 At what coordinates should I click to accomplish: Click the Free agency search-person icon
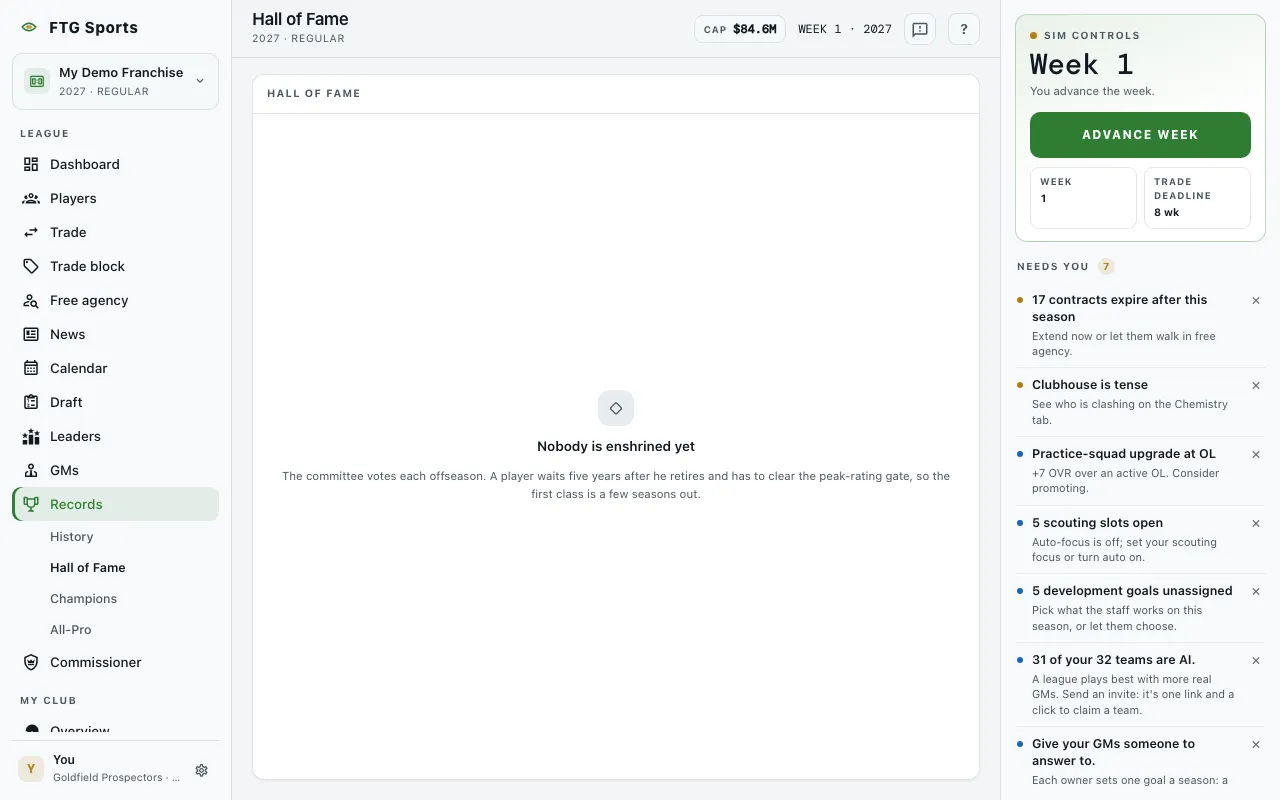click(31, 300)
